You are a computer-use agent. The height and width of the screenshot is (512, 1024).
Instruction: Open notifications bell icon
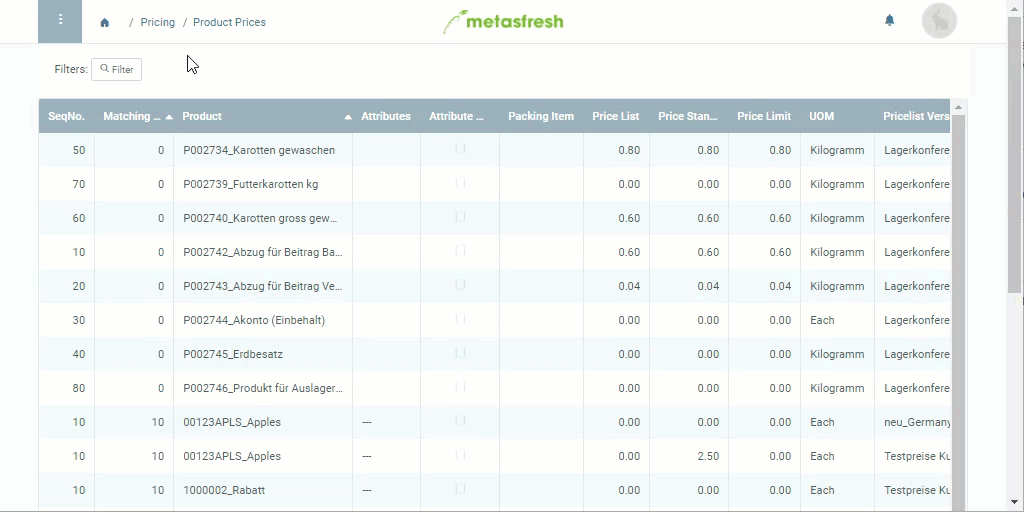point(889,20)
